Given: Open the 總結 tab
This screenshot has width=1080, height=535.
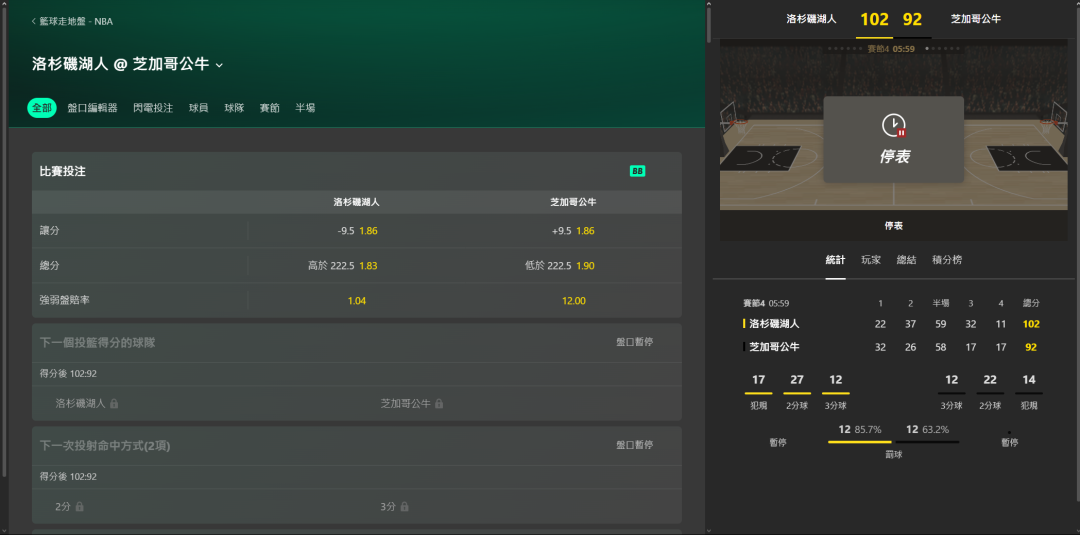Looking at the screenshot, I should 906,260.
